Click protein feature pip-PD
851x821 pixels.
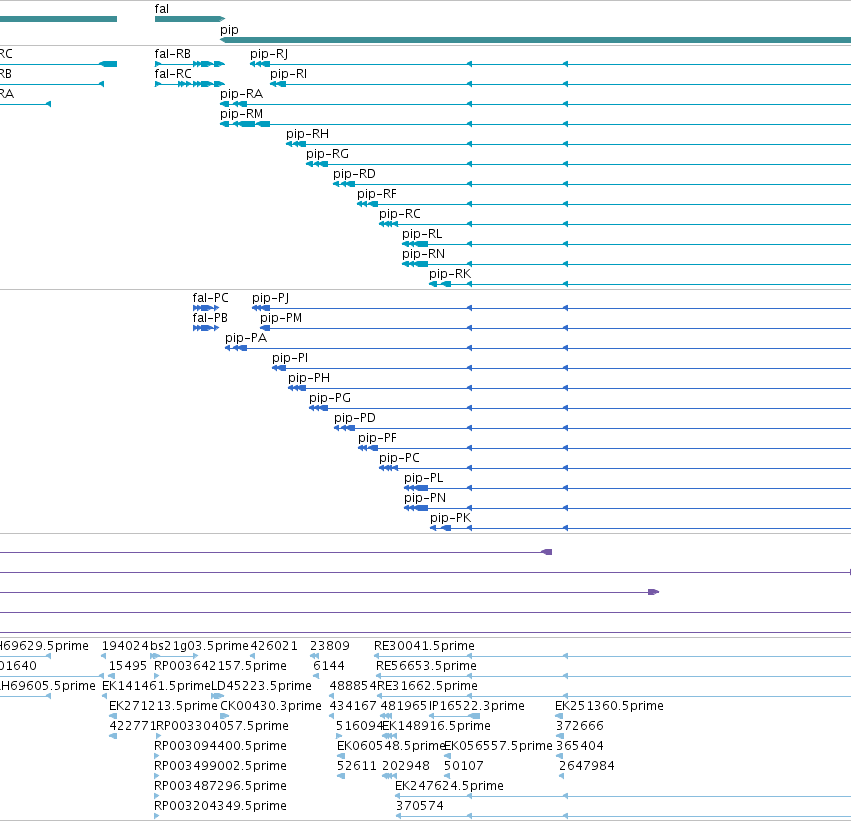(355, 418)
